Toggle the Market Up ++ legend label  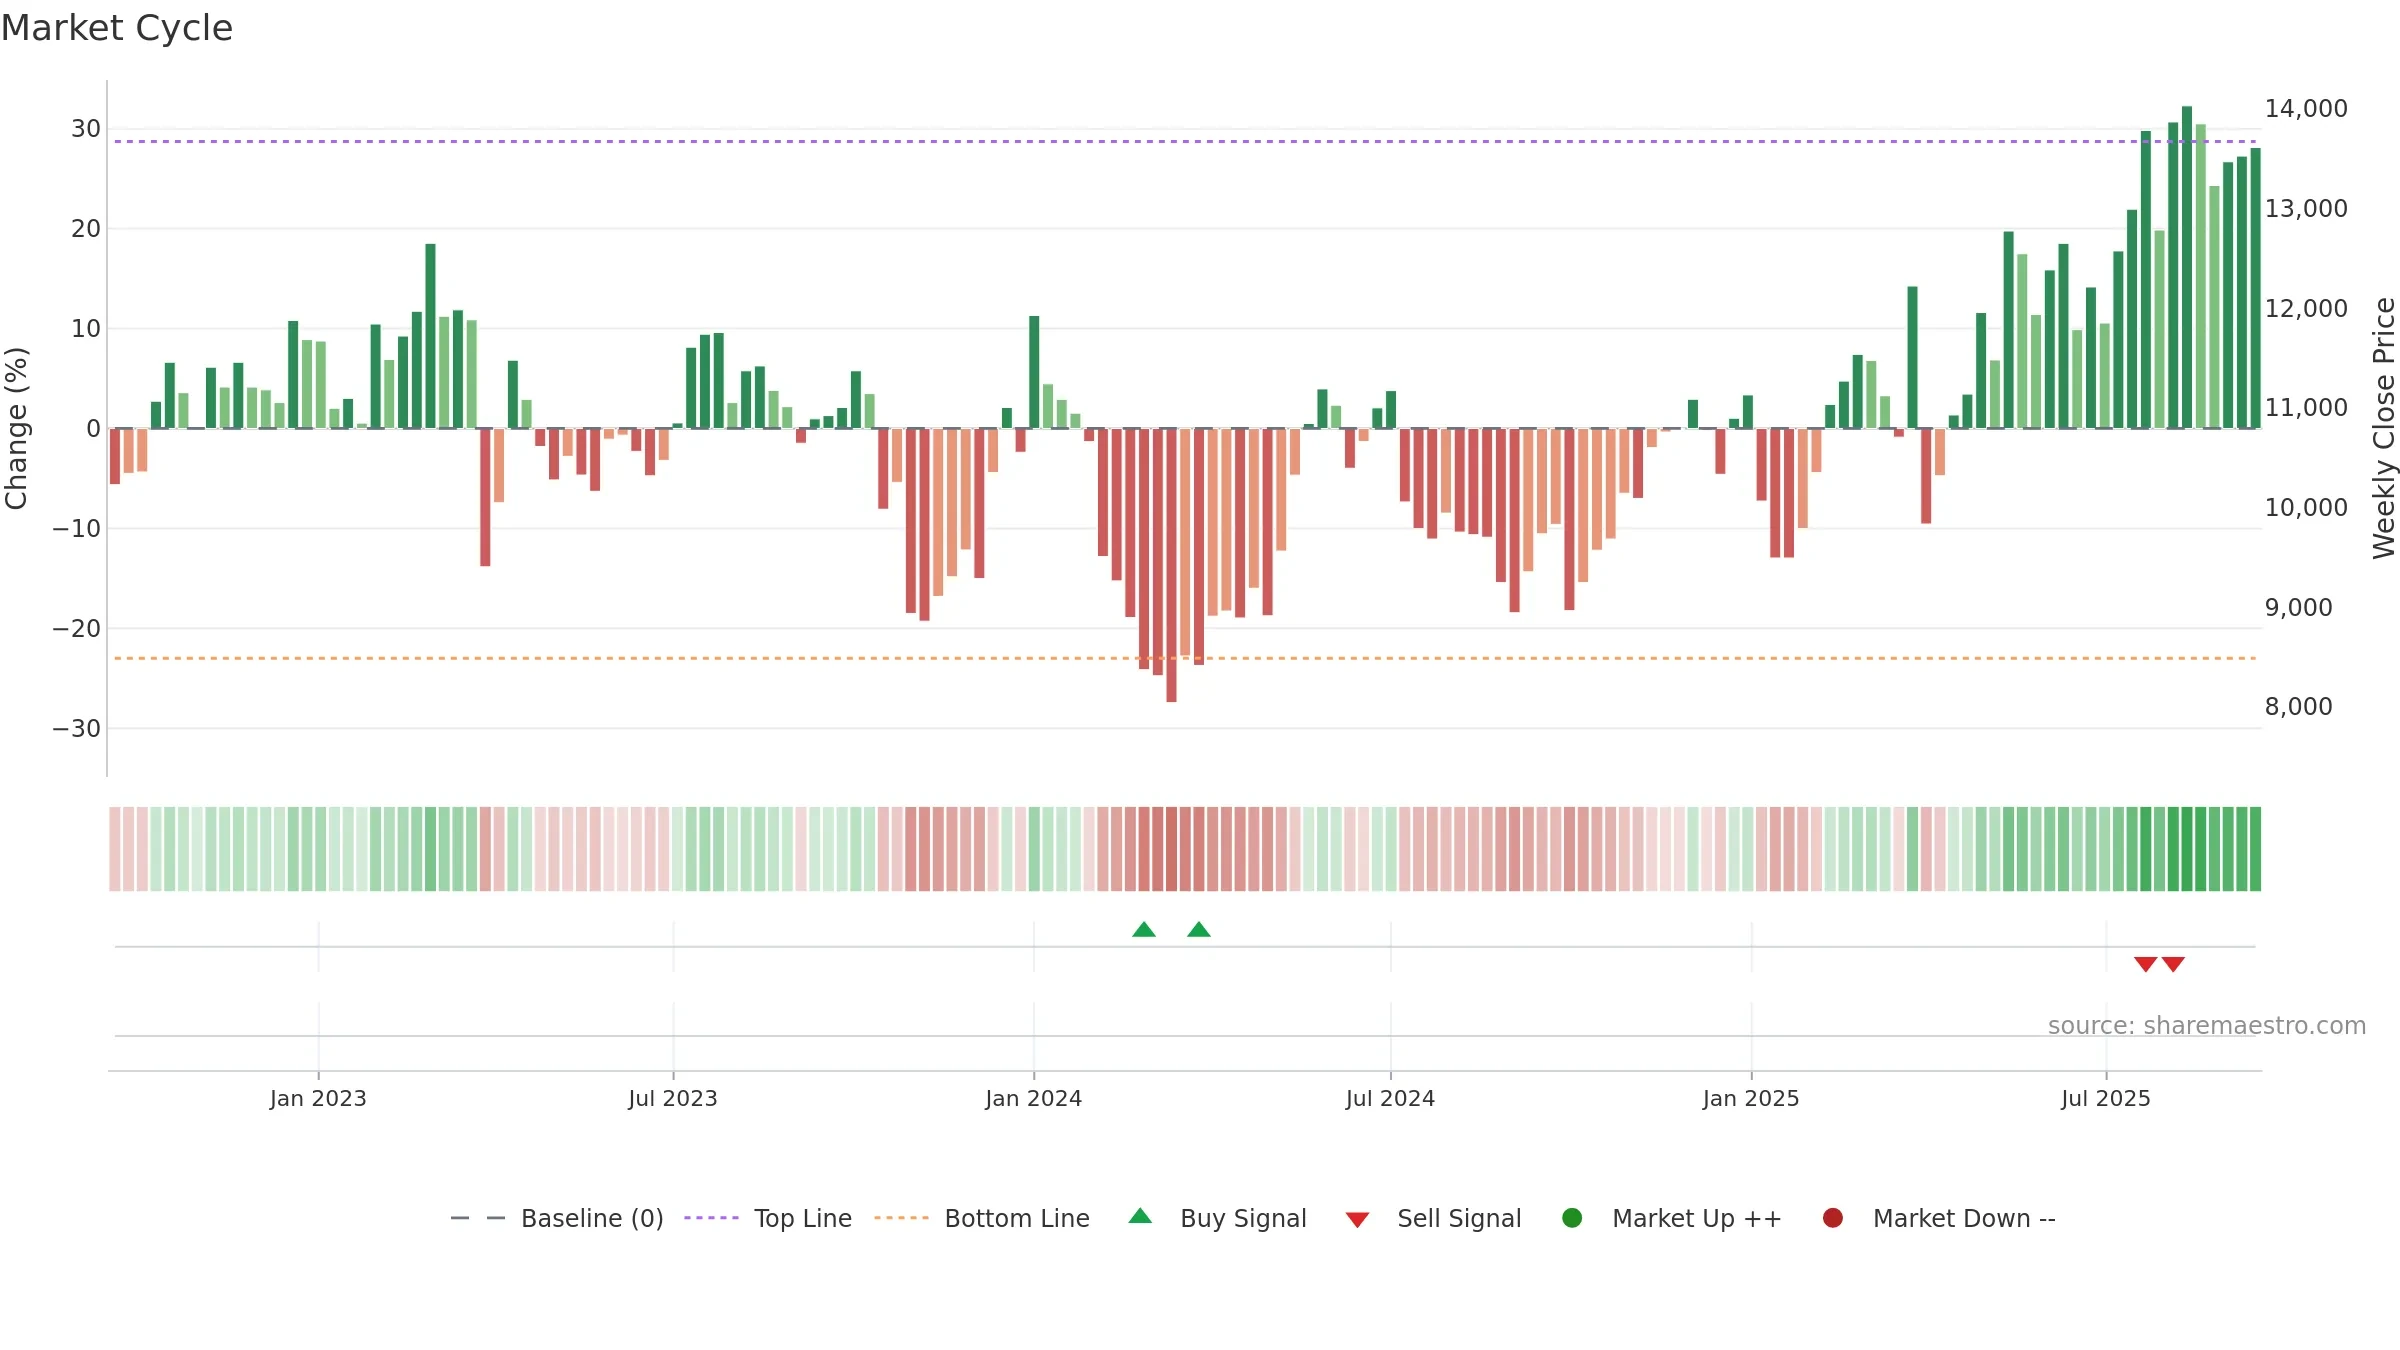1697,1218
